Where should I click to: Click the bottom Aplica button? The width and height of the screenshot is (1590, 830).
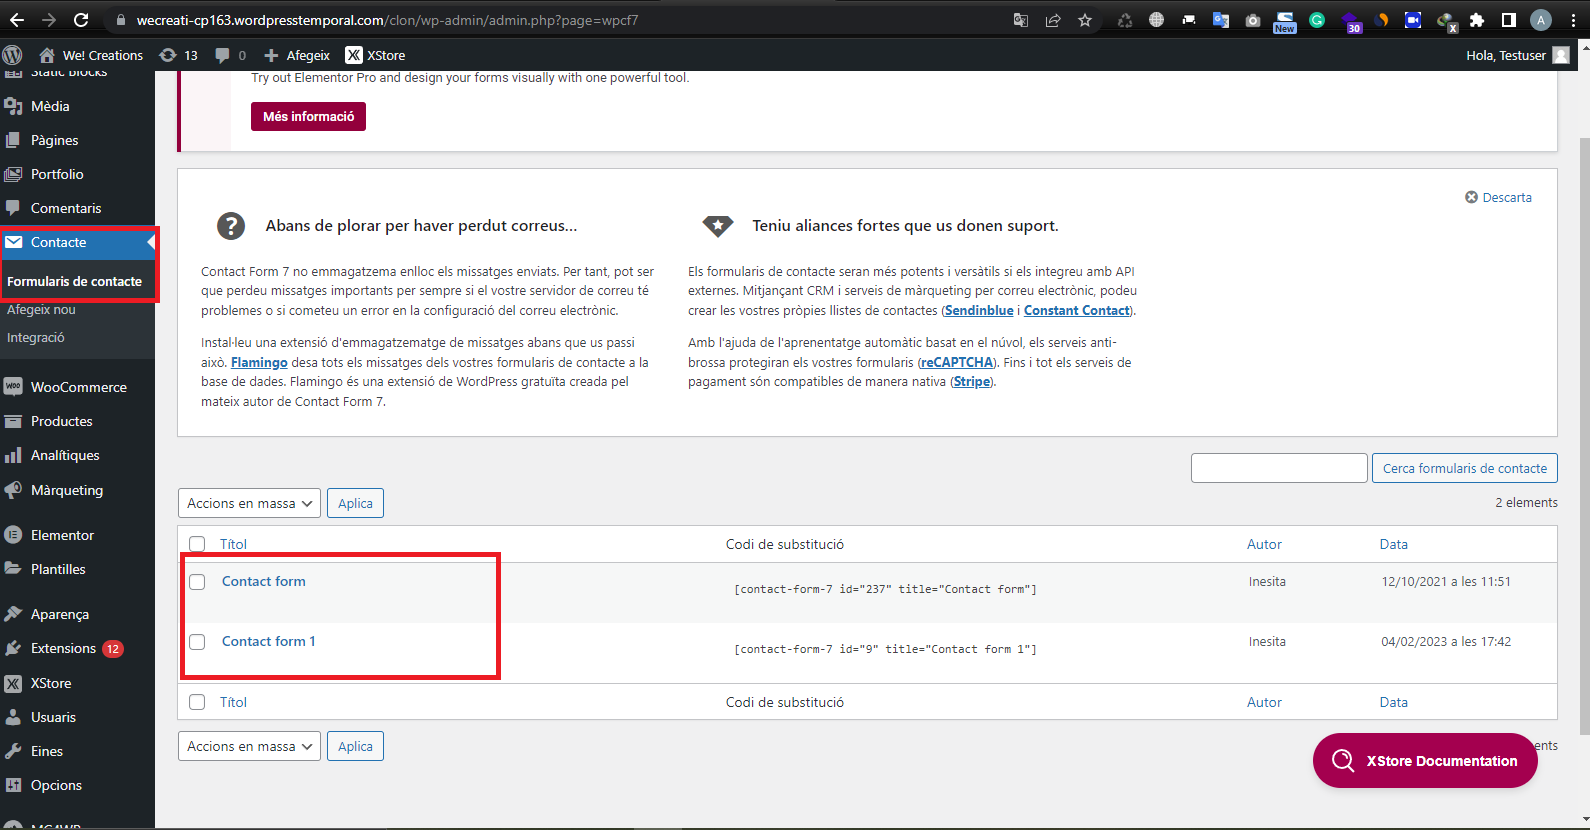355,746
